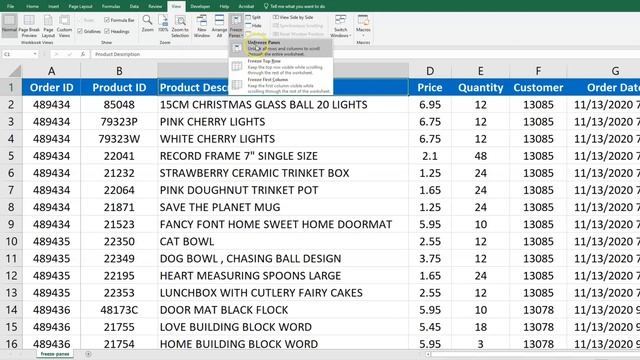Select column A header
Image resolution: width=640 pixels, height=360 pixels.
pos(51,71)
